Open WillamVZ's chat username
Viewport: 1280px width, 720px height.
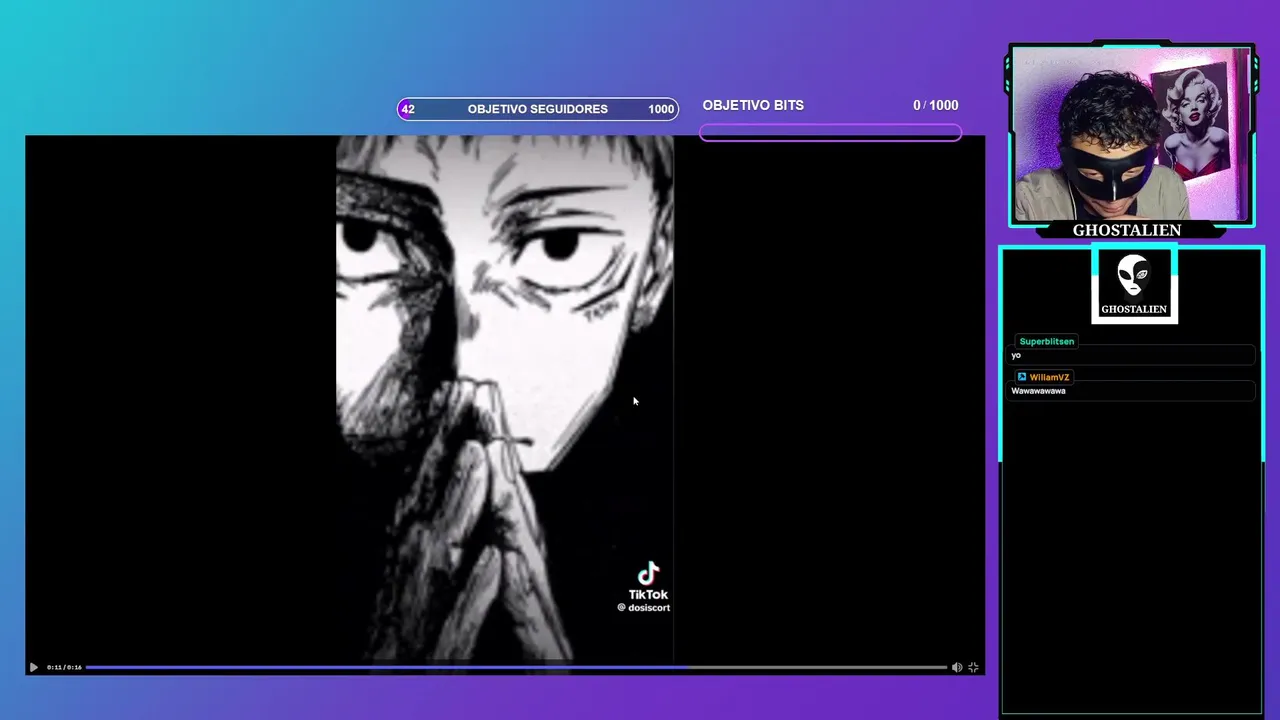tap(1049, 377)
